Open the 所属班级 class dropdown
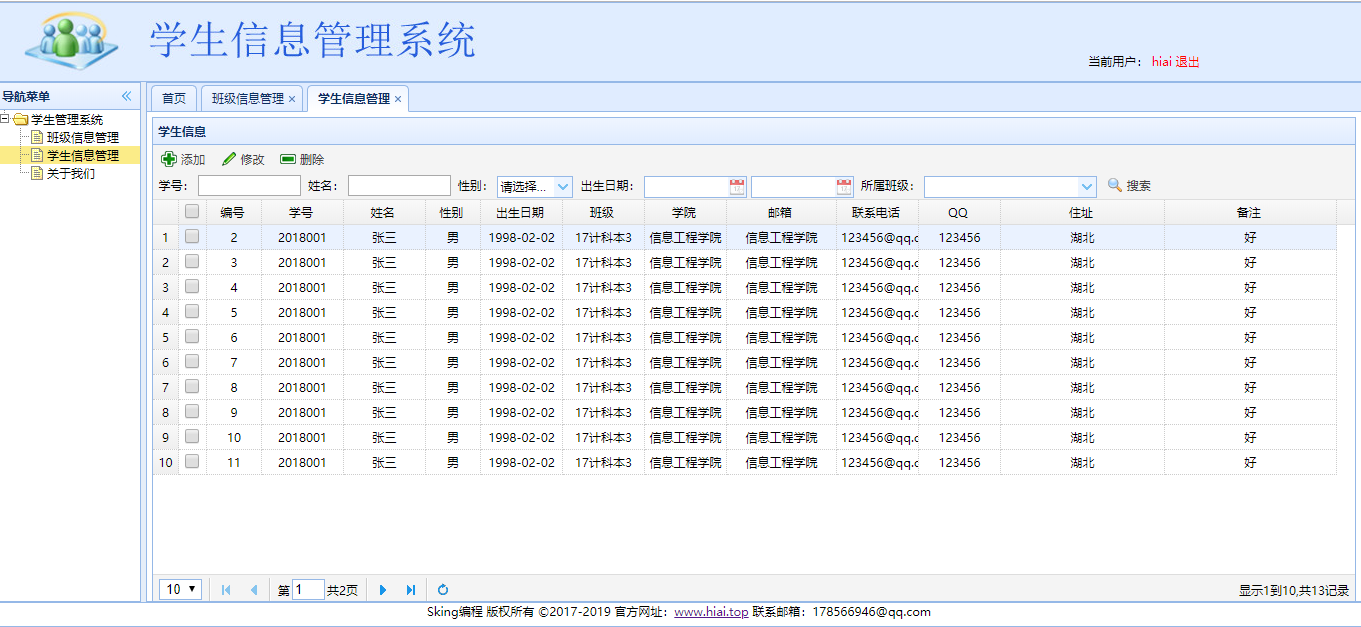 pos(1088,186)
